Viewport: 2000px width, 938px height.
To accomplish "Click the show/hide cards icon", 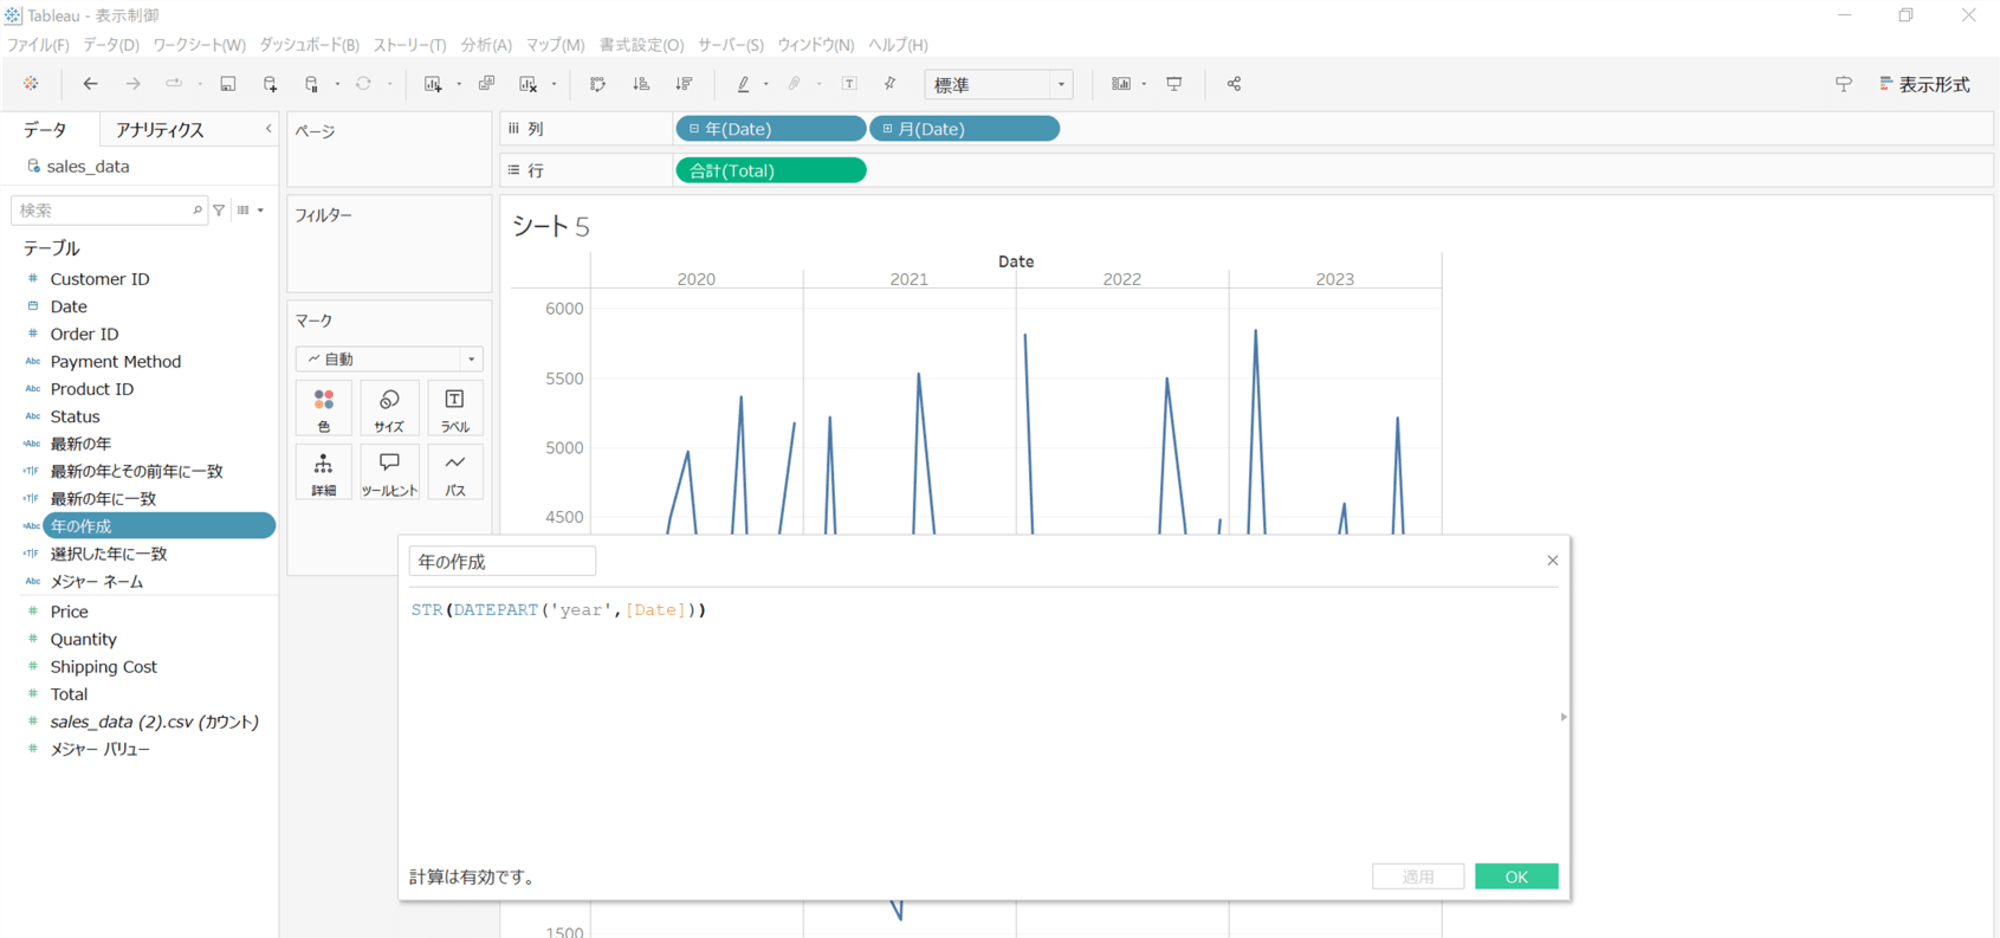I will [x=1121, y=84].
